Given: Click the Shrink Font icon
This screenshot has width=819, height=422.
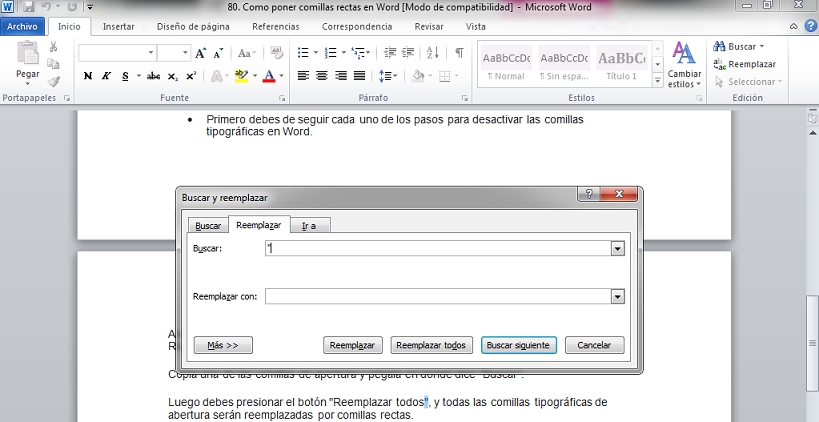Looking at the screenshot, I should (218, 53).
